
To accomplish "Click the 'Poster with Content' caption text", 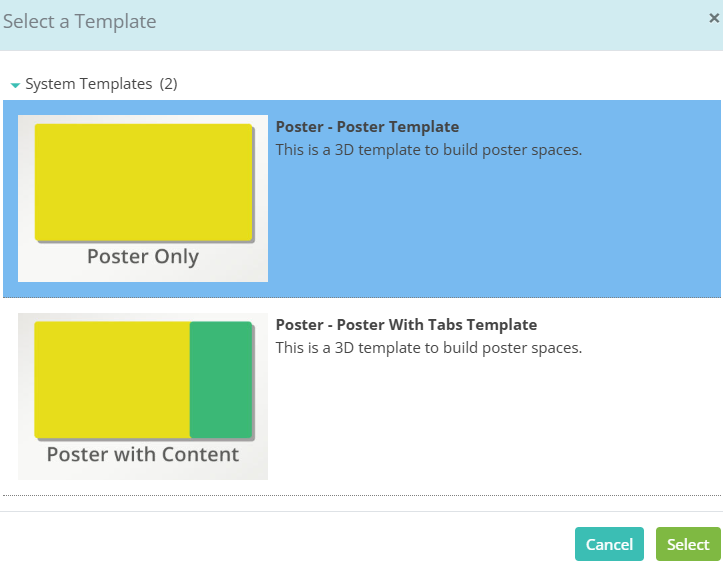I will [x=143, y=454].
